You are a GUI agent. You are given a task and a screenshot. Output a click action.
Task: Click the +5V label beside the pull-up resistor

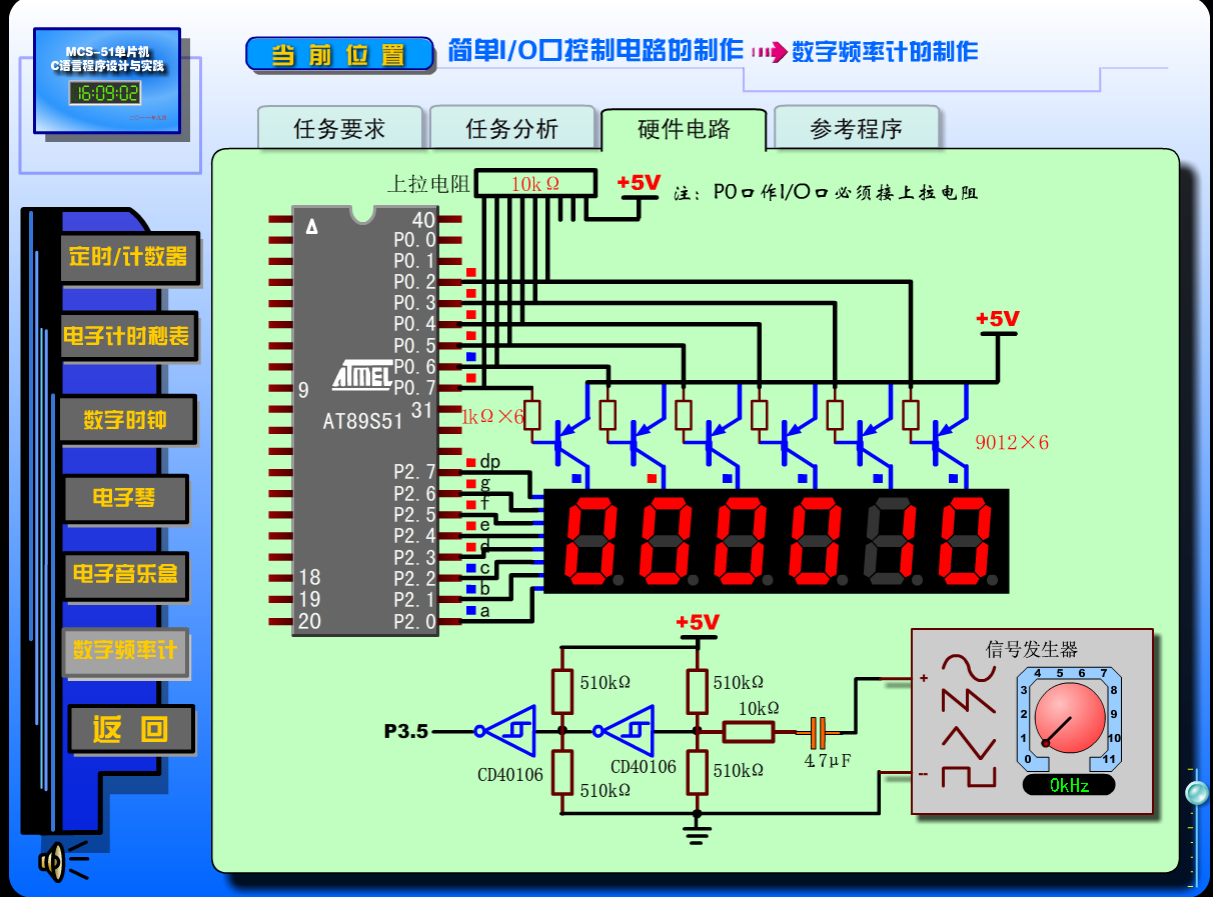(x=639, y=182)
